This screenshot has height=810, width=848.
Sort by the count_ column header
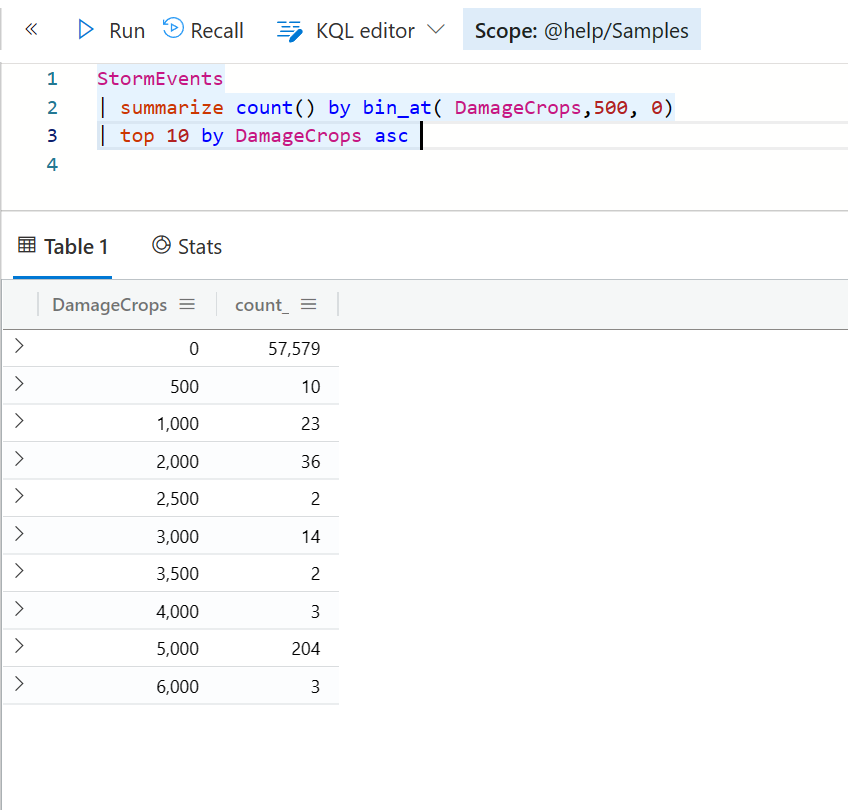point(262,305)
